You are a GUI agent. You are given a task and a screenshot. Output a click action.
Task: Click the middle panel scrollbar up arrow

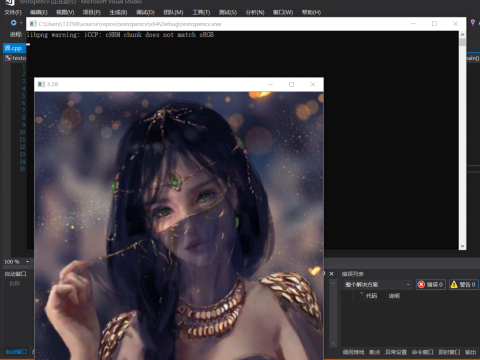point(333,282)
